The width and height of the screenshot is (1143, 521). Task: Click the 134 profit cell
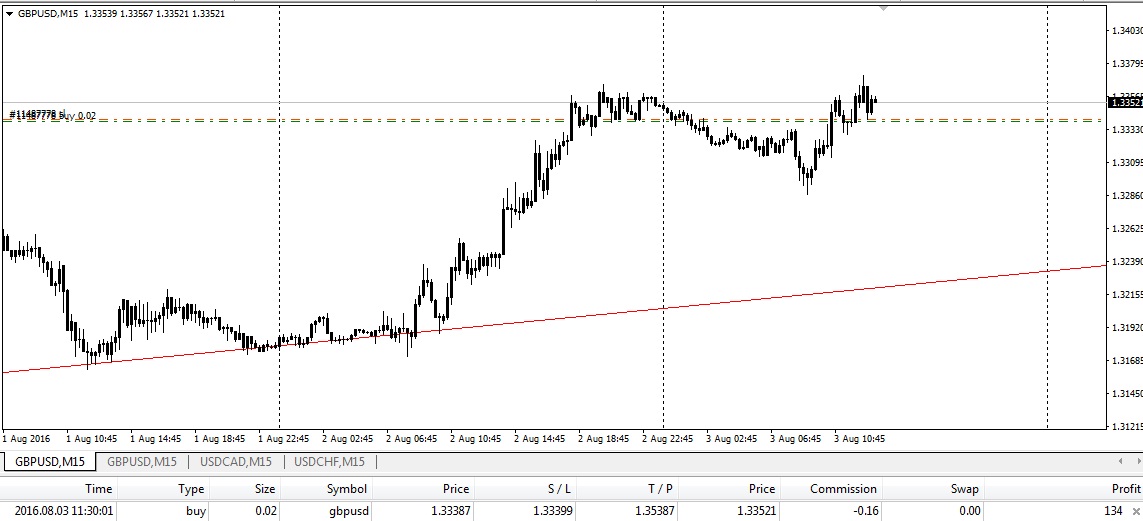(x=1112, y=511)
